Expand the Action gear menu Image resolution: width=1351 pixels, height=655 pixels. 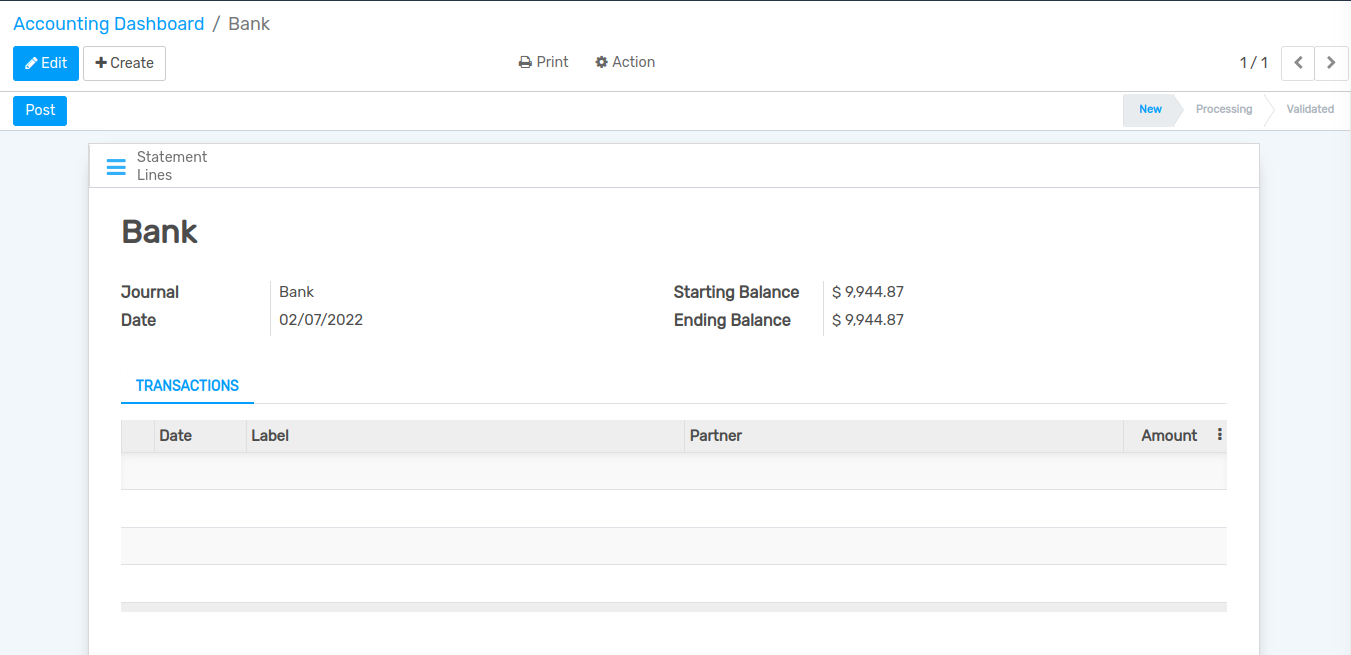coord(625,62)
